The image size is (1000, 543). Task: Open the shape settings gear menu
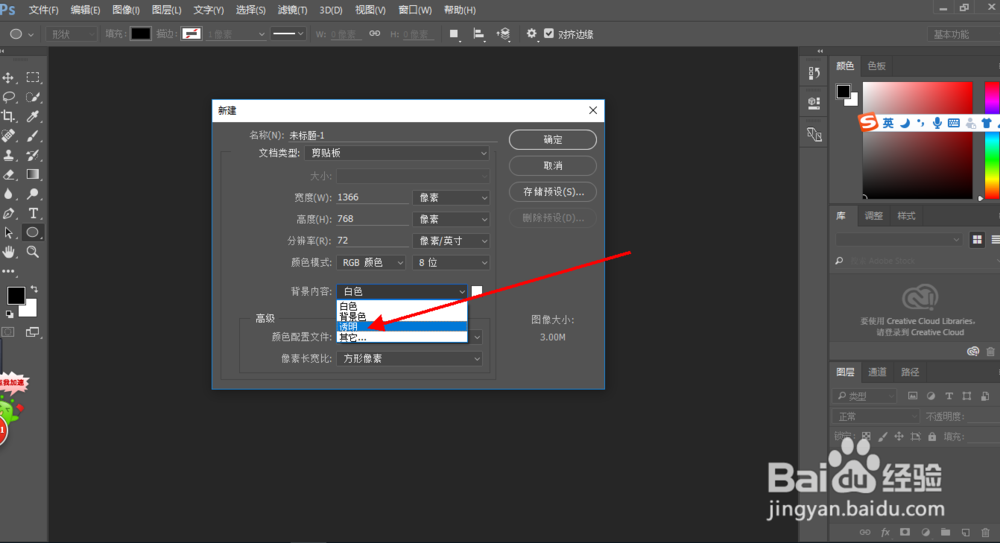coord(531,34)
